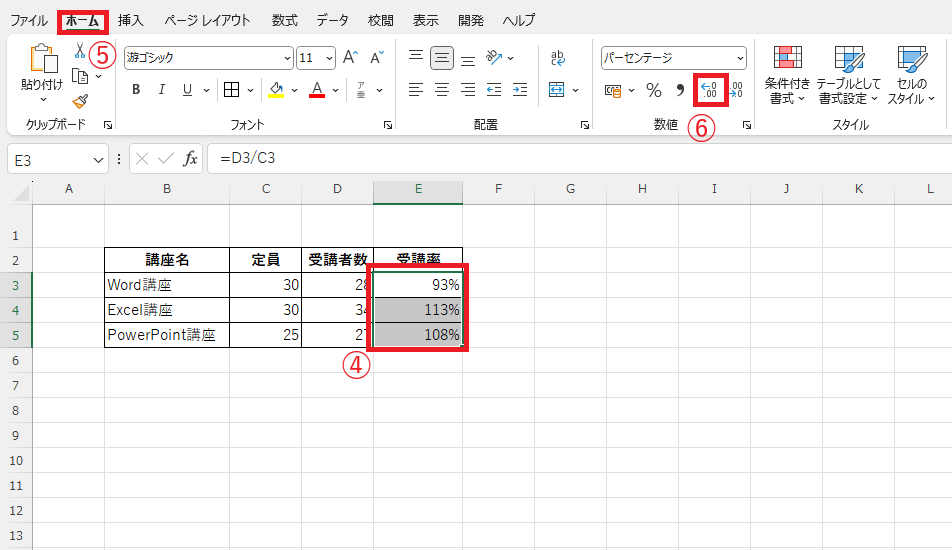952x550 pixels.
Task: Click the wrap text icon
Action: (x=557, y=58)
